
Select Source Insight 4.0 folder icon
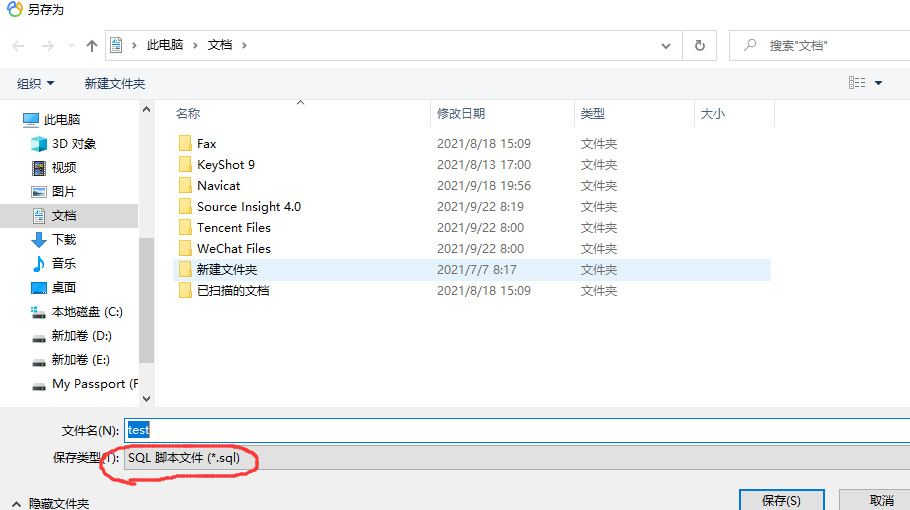click(185, 207)
